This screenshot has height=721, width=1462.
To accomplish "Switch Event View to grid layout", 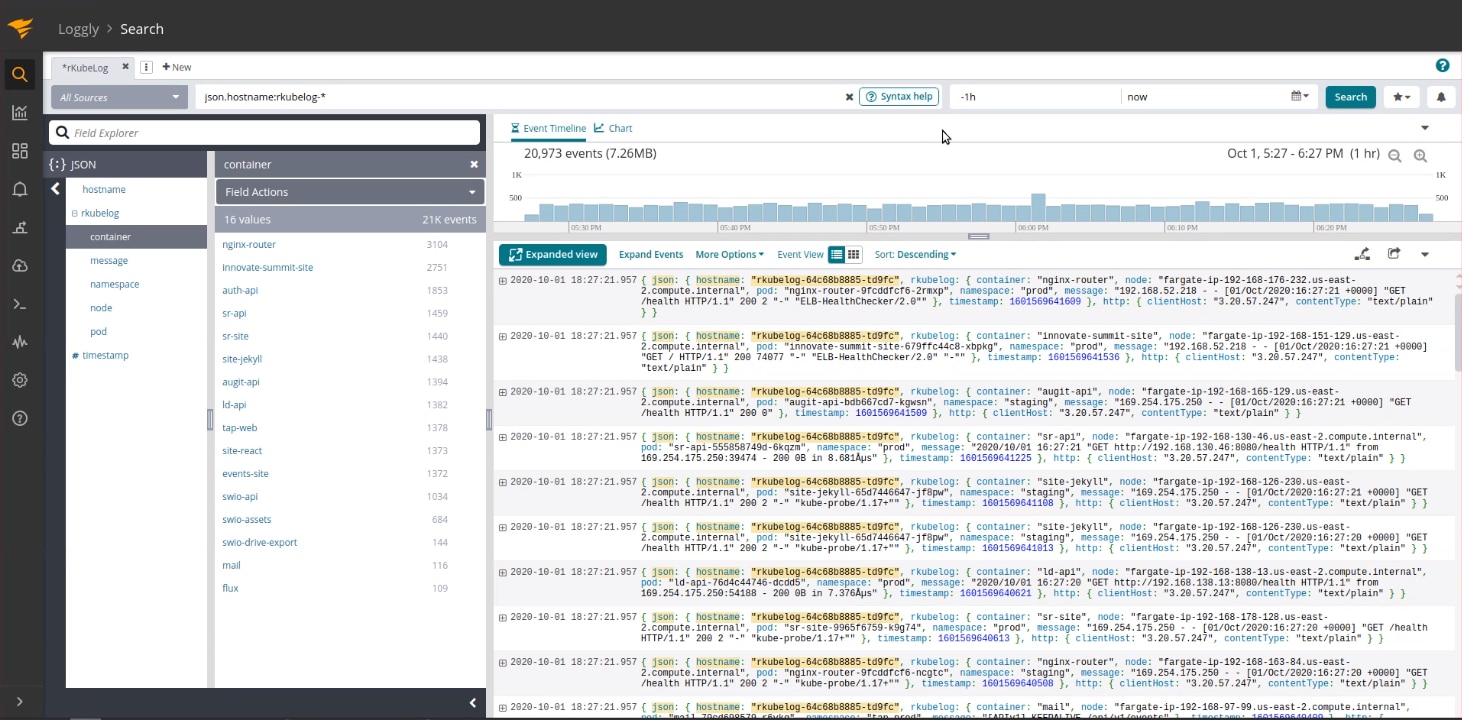I will click(853, 255).
